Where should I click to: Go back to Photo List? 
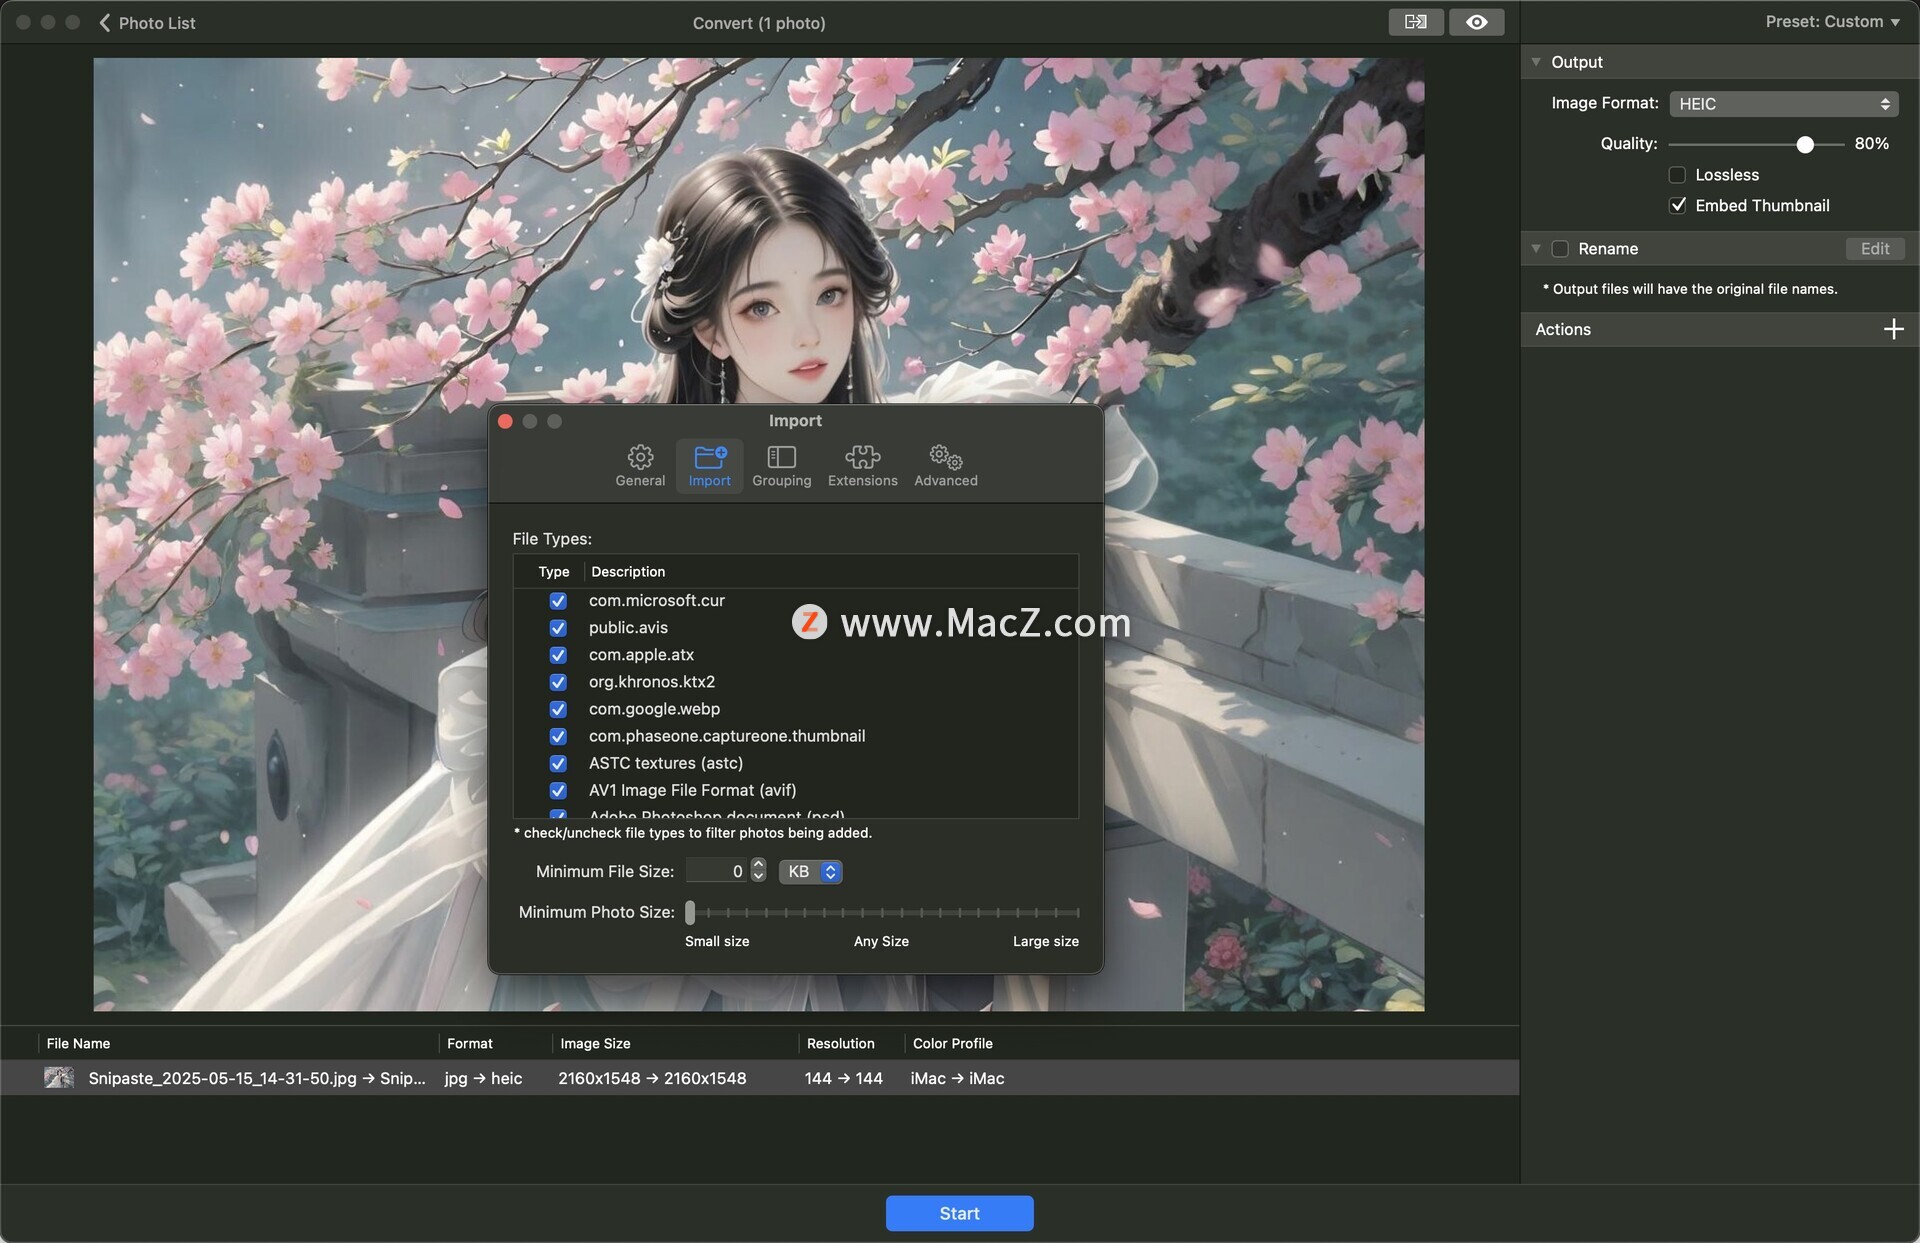(147, 22)
